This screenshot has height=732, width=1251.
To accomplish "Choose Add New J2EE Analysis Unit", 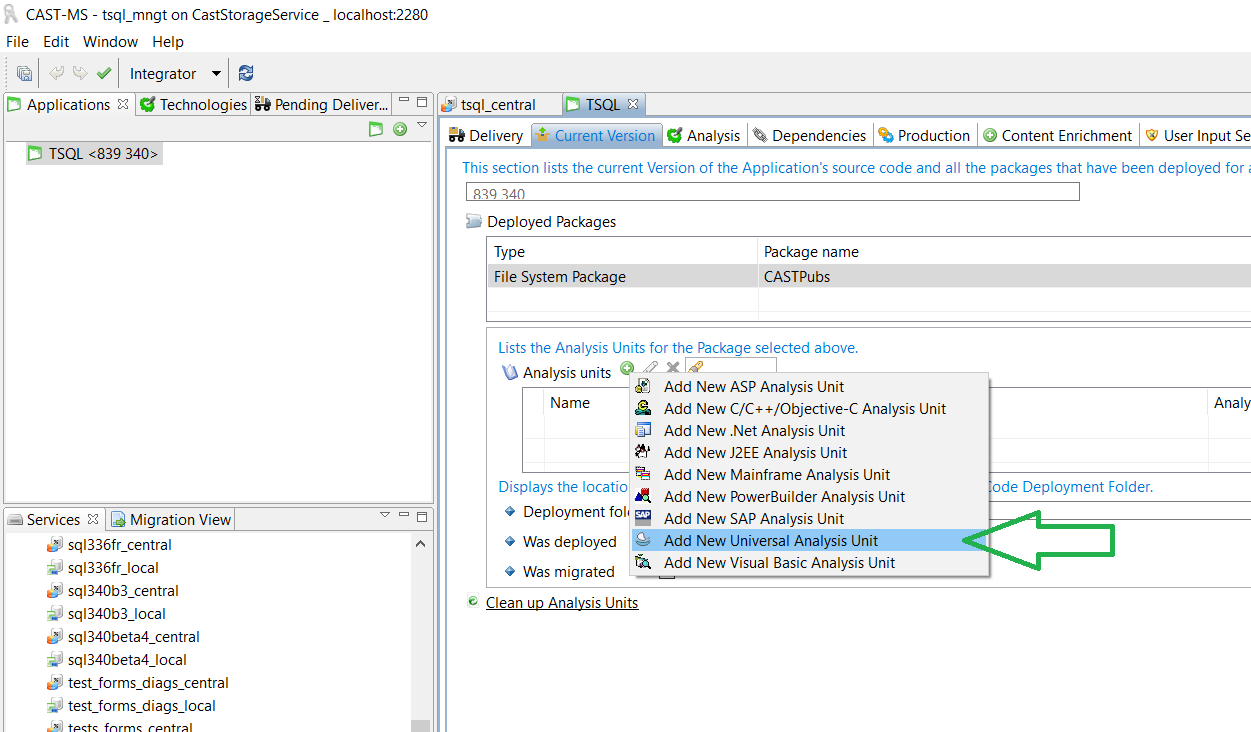I will point(755,453).
